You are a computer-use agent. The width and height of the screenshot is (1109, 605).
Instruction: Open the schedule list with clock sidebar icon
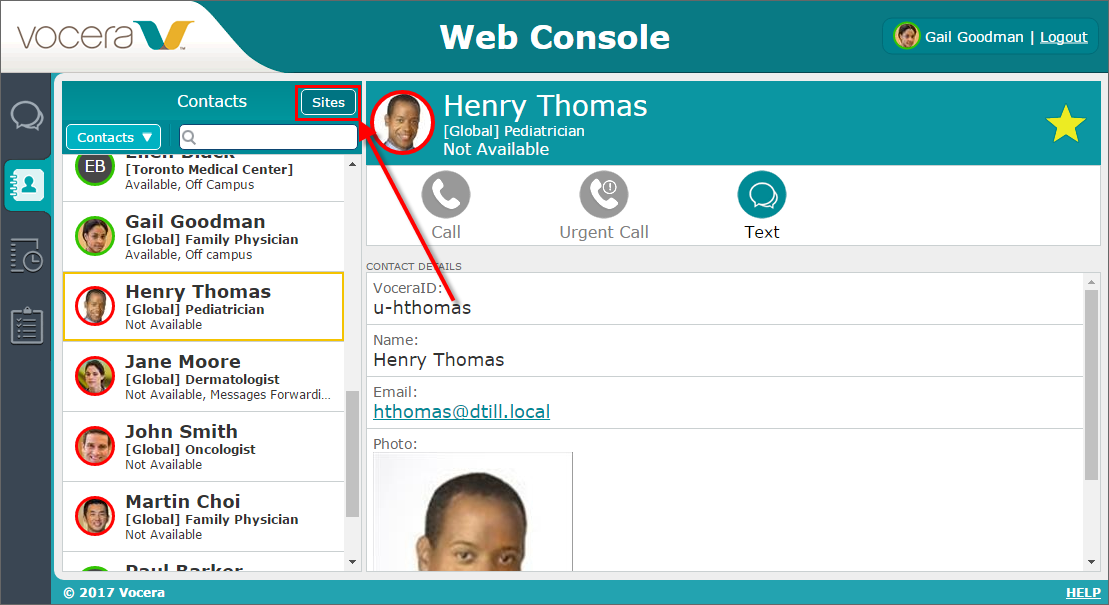click(x=27, y=255)
